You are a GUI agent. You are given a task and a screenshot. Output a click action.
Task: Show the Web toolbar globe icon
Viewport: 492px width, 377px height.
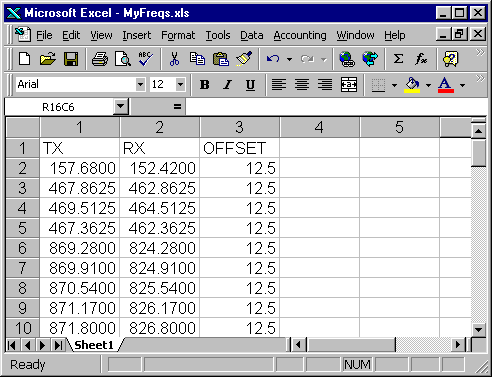pos(370,60)
